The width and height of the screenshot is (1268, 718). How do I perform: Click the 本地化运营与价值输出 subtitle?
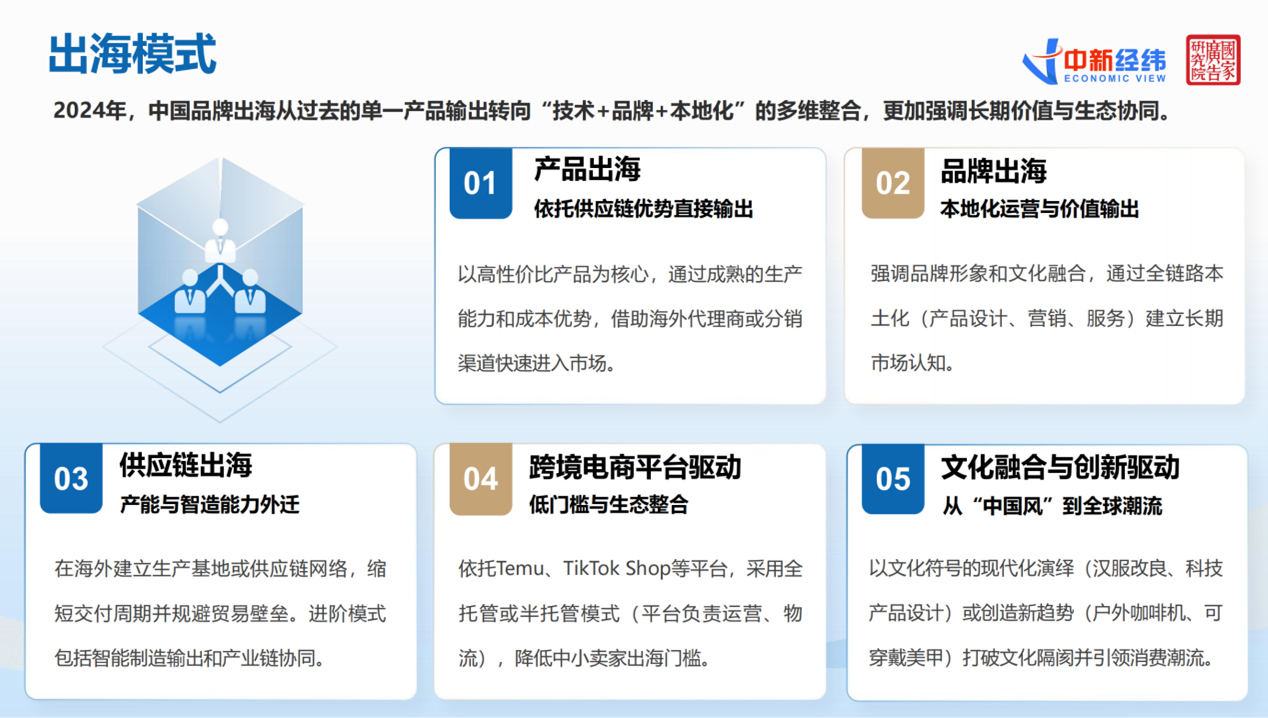coord(1040,209)
